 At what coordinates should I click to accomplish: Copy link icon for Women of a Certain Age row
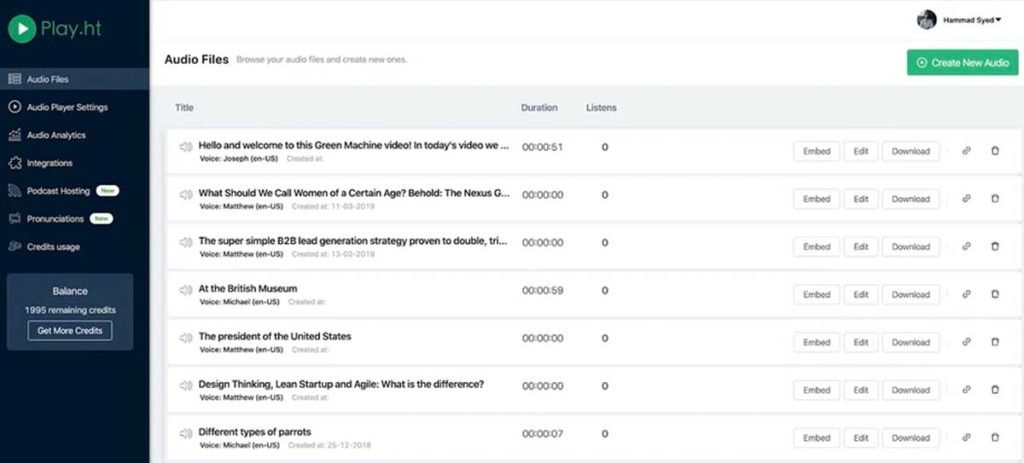(967, 199)
